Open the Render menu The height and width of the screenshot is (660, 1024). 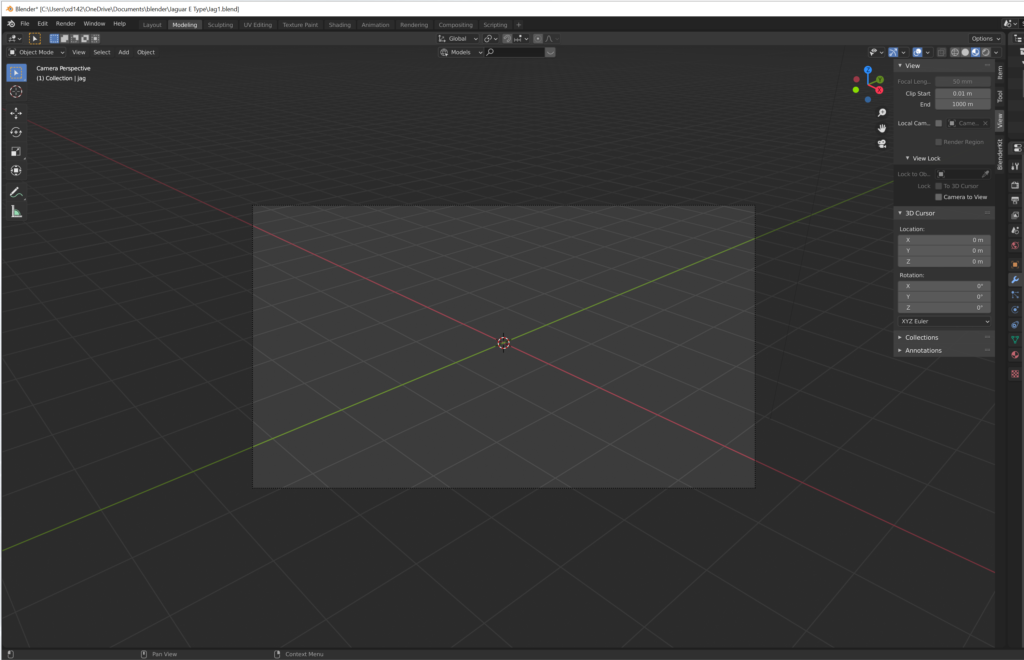65,23
